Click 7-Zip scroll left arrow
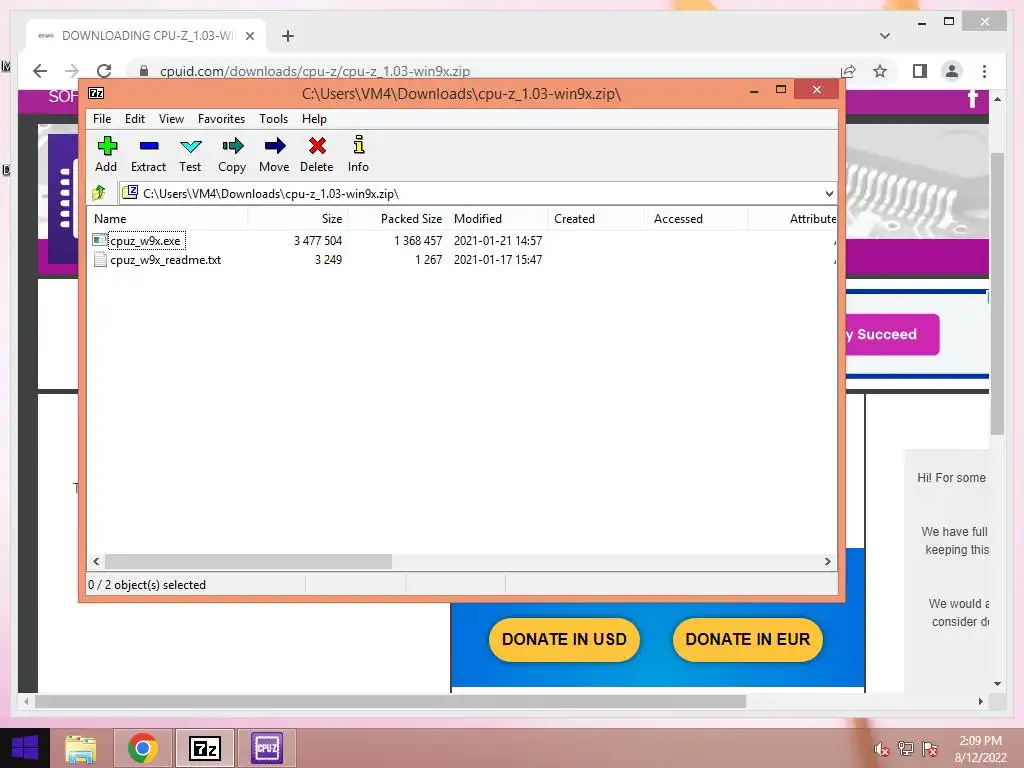The height and width of the screenshot is (768, 1024). [96, 562]
